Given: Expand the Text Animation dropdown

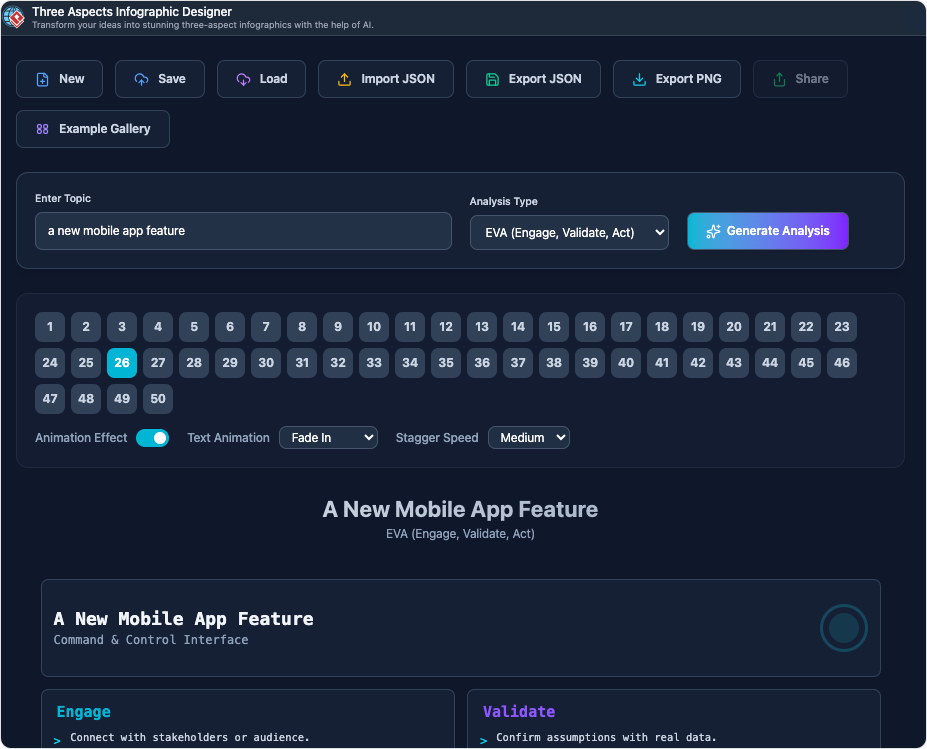Looking at the screenshot, I should coord(328,438).
